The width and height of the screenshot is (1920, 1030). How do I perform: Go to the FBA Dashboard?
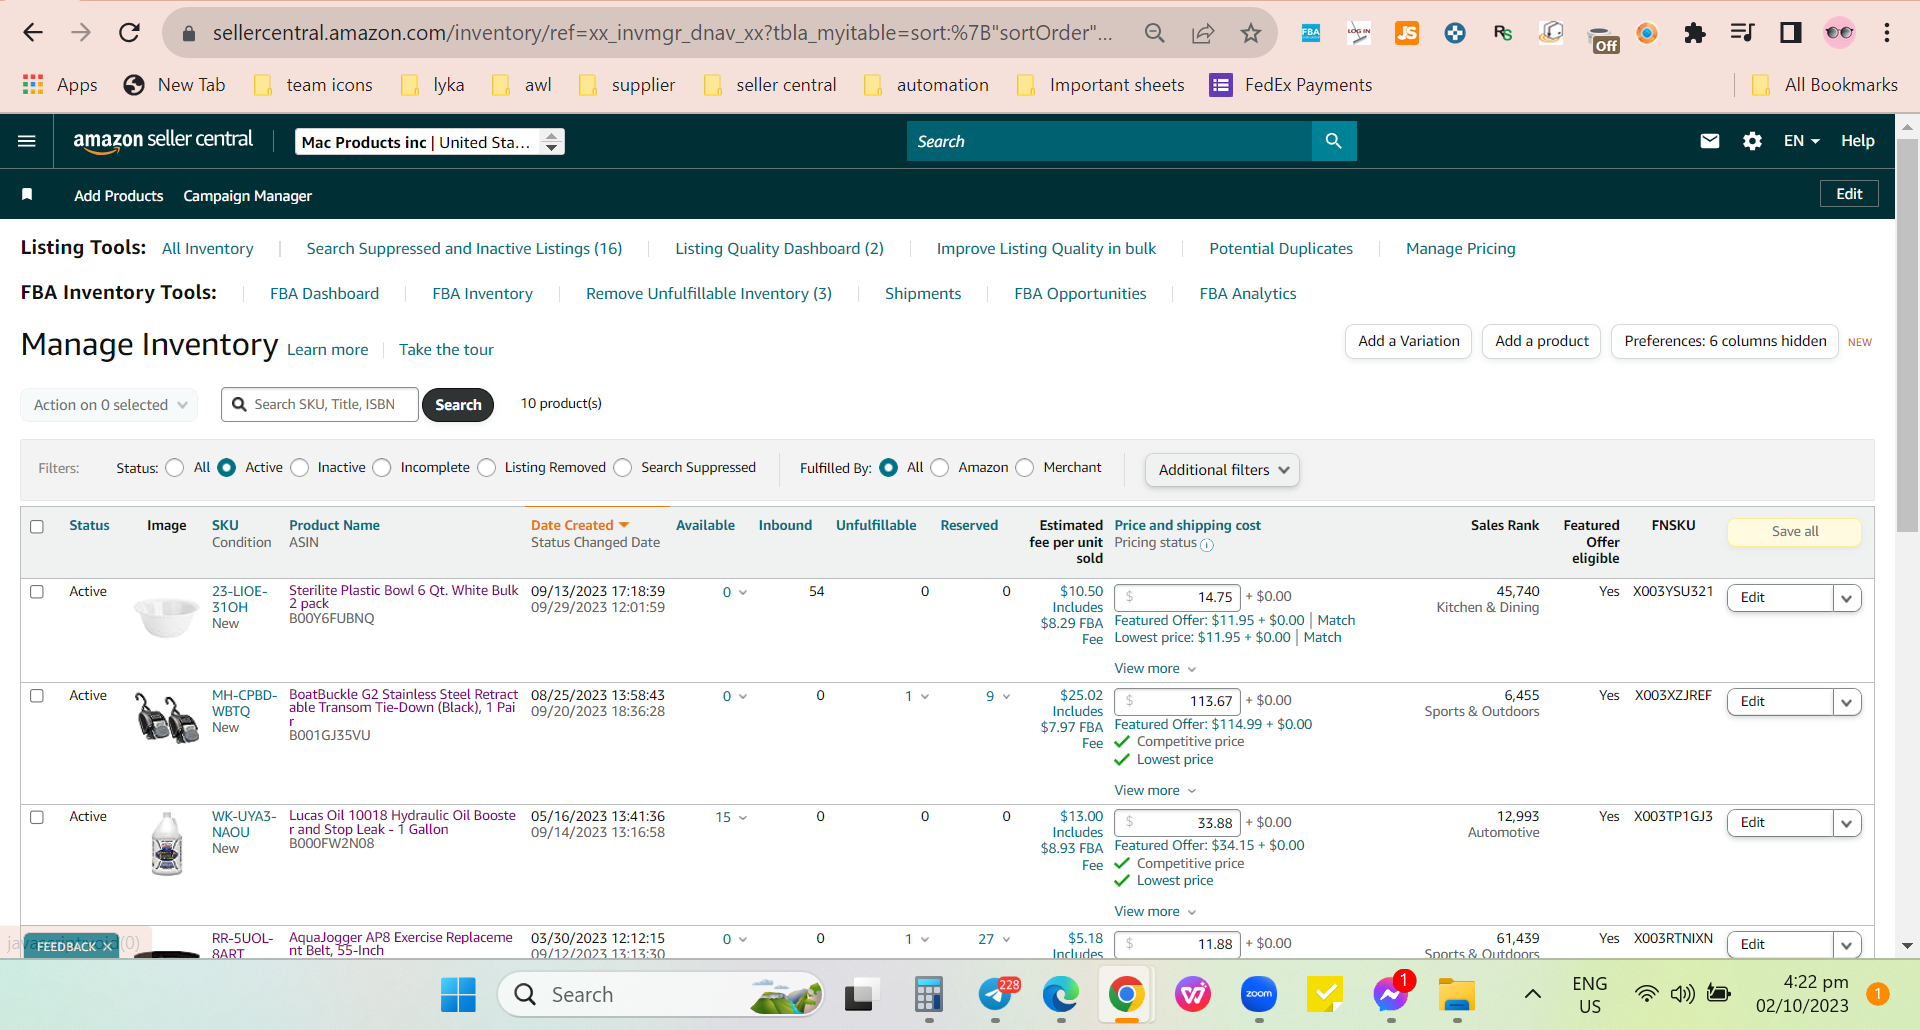coord(324,294)
